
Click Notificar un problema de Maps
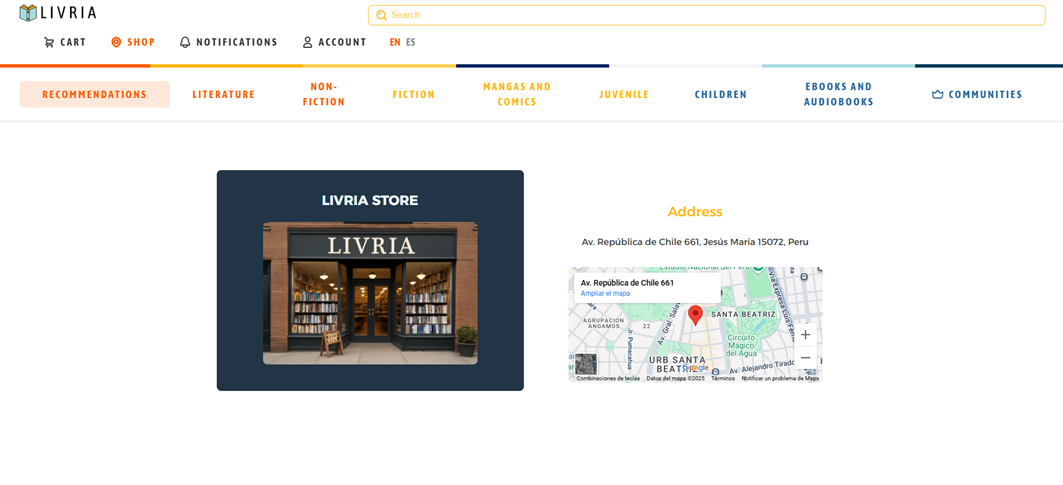click(780, 379)
